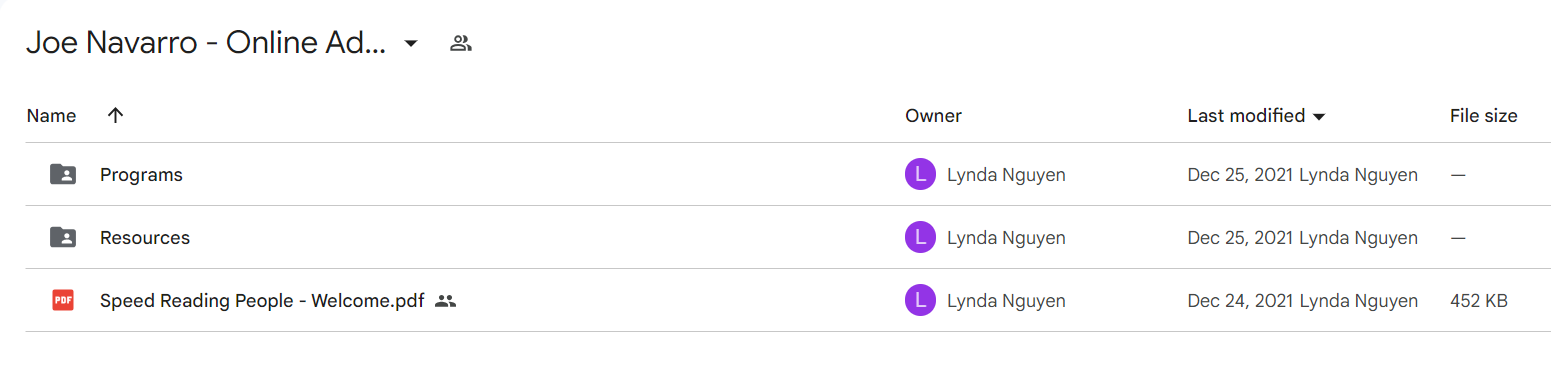Click the Programs shared folder icon
This screenshot has width=1551, height=365.
(x=63, y=175)
